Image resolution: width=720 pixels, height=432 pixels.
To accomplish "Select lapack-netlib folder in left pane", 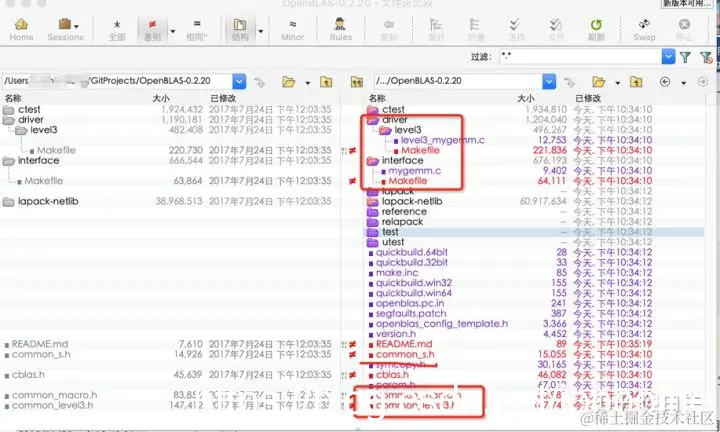I will click(48, 202).
